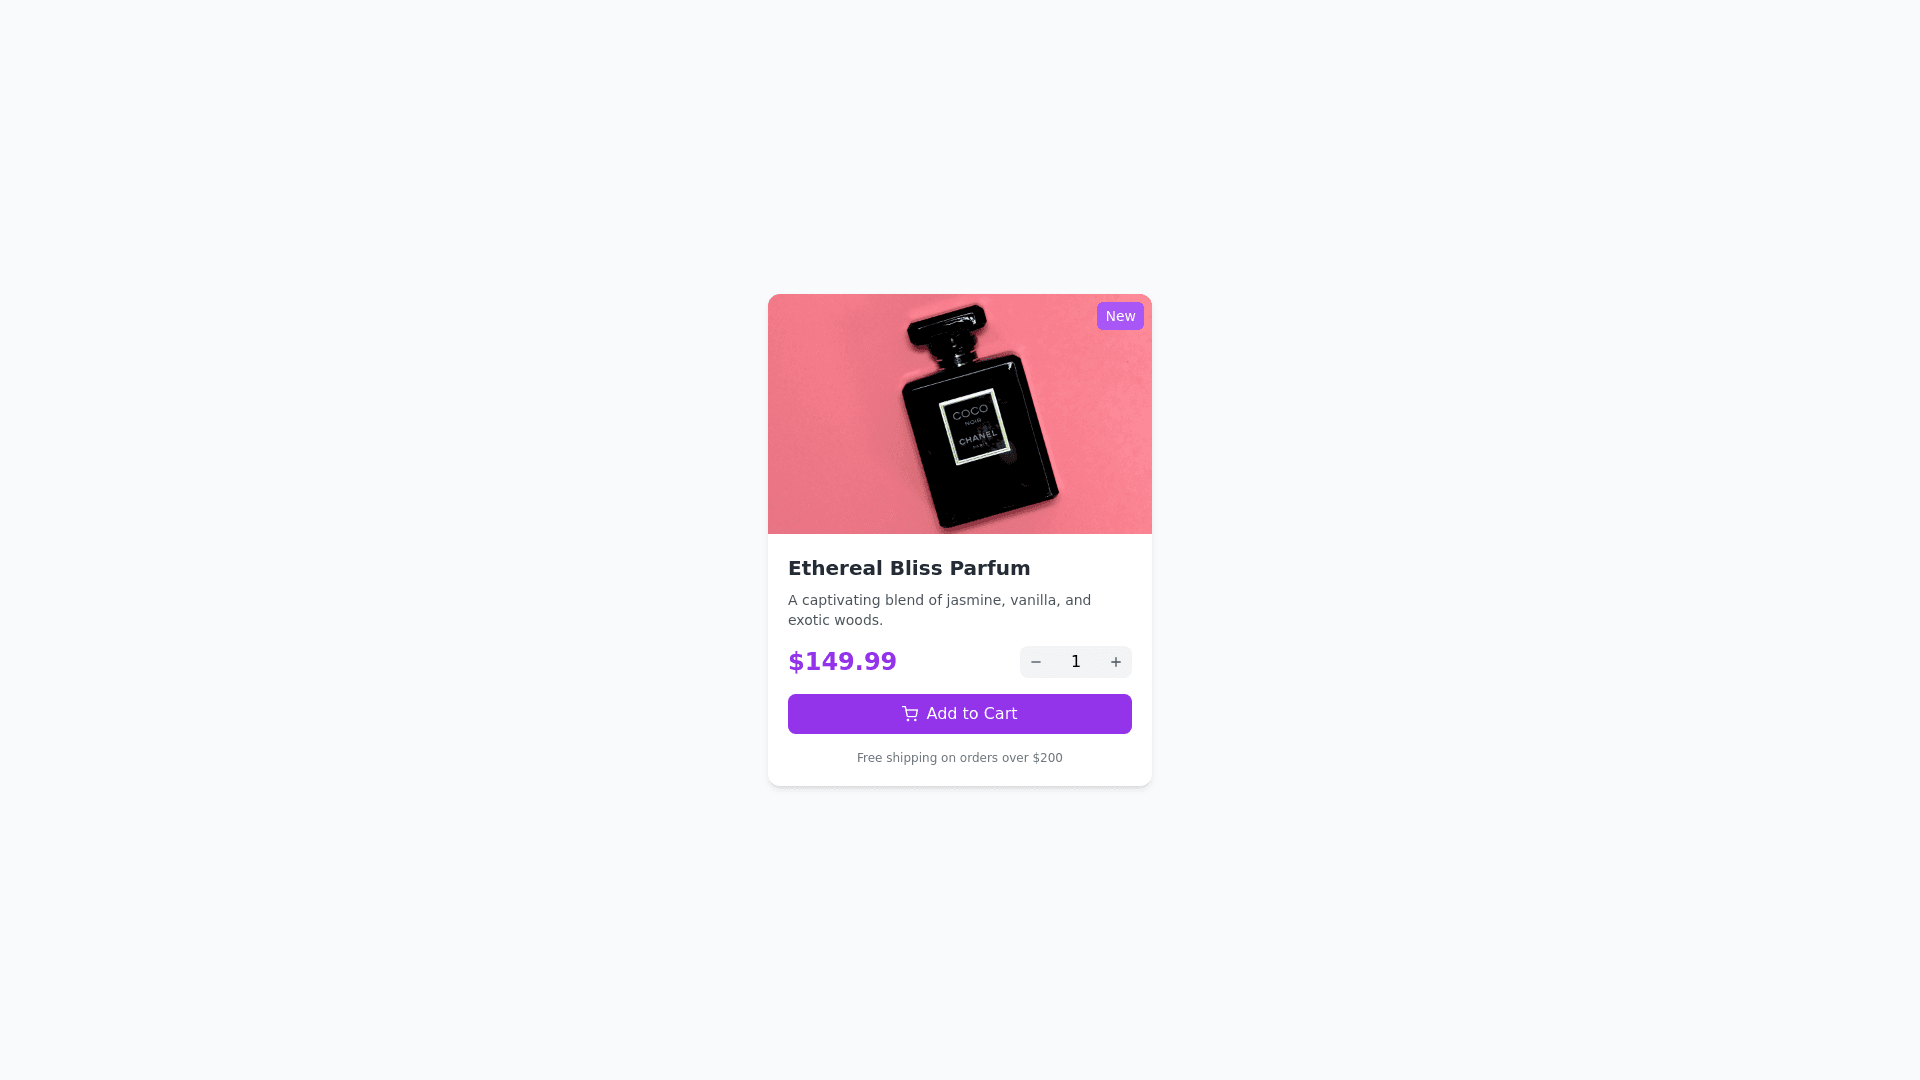Click the word Parfum in title

point(990,568)
